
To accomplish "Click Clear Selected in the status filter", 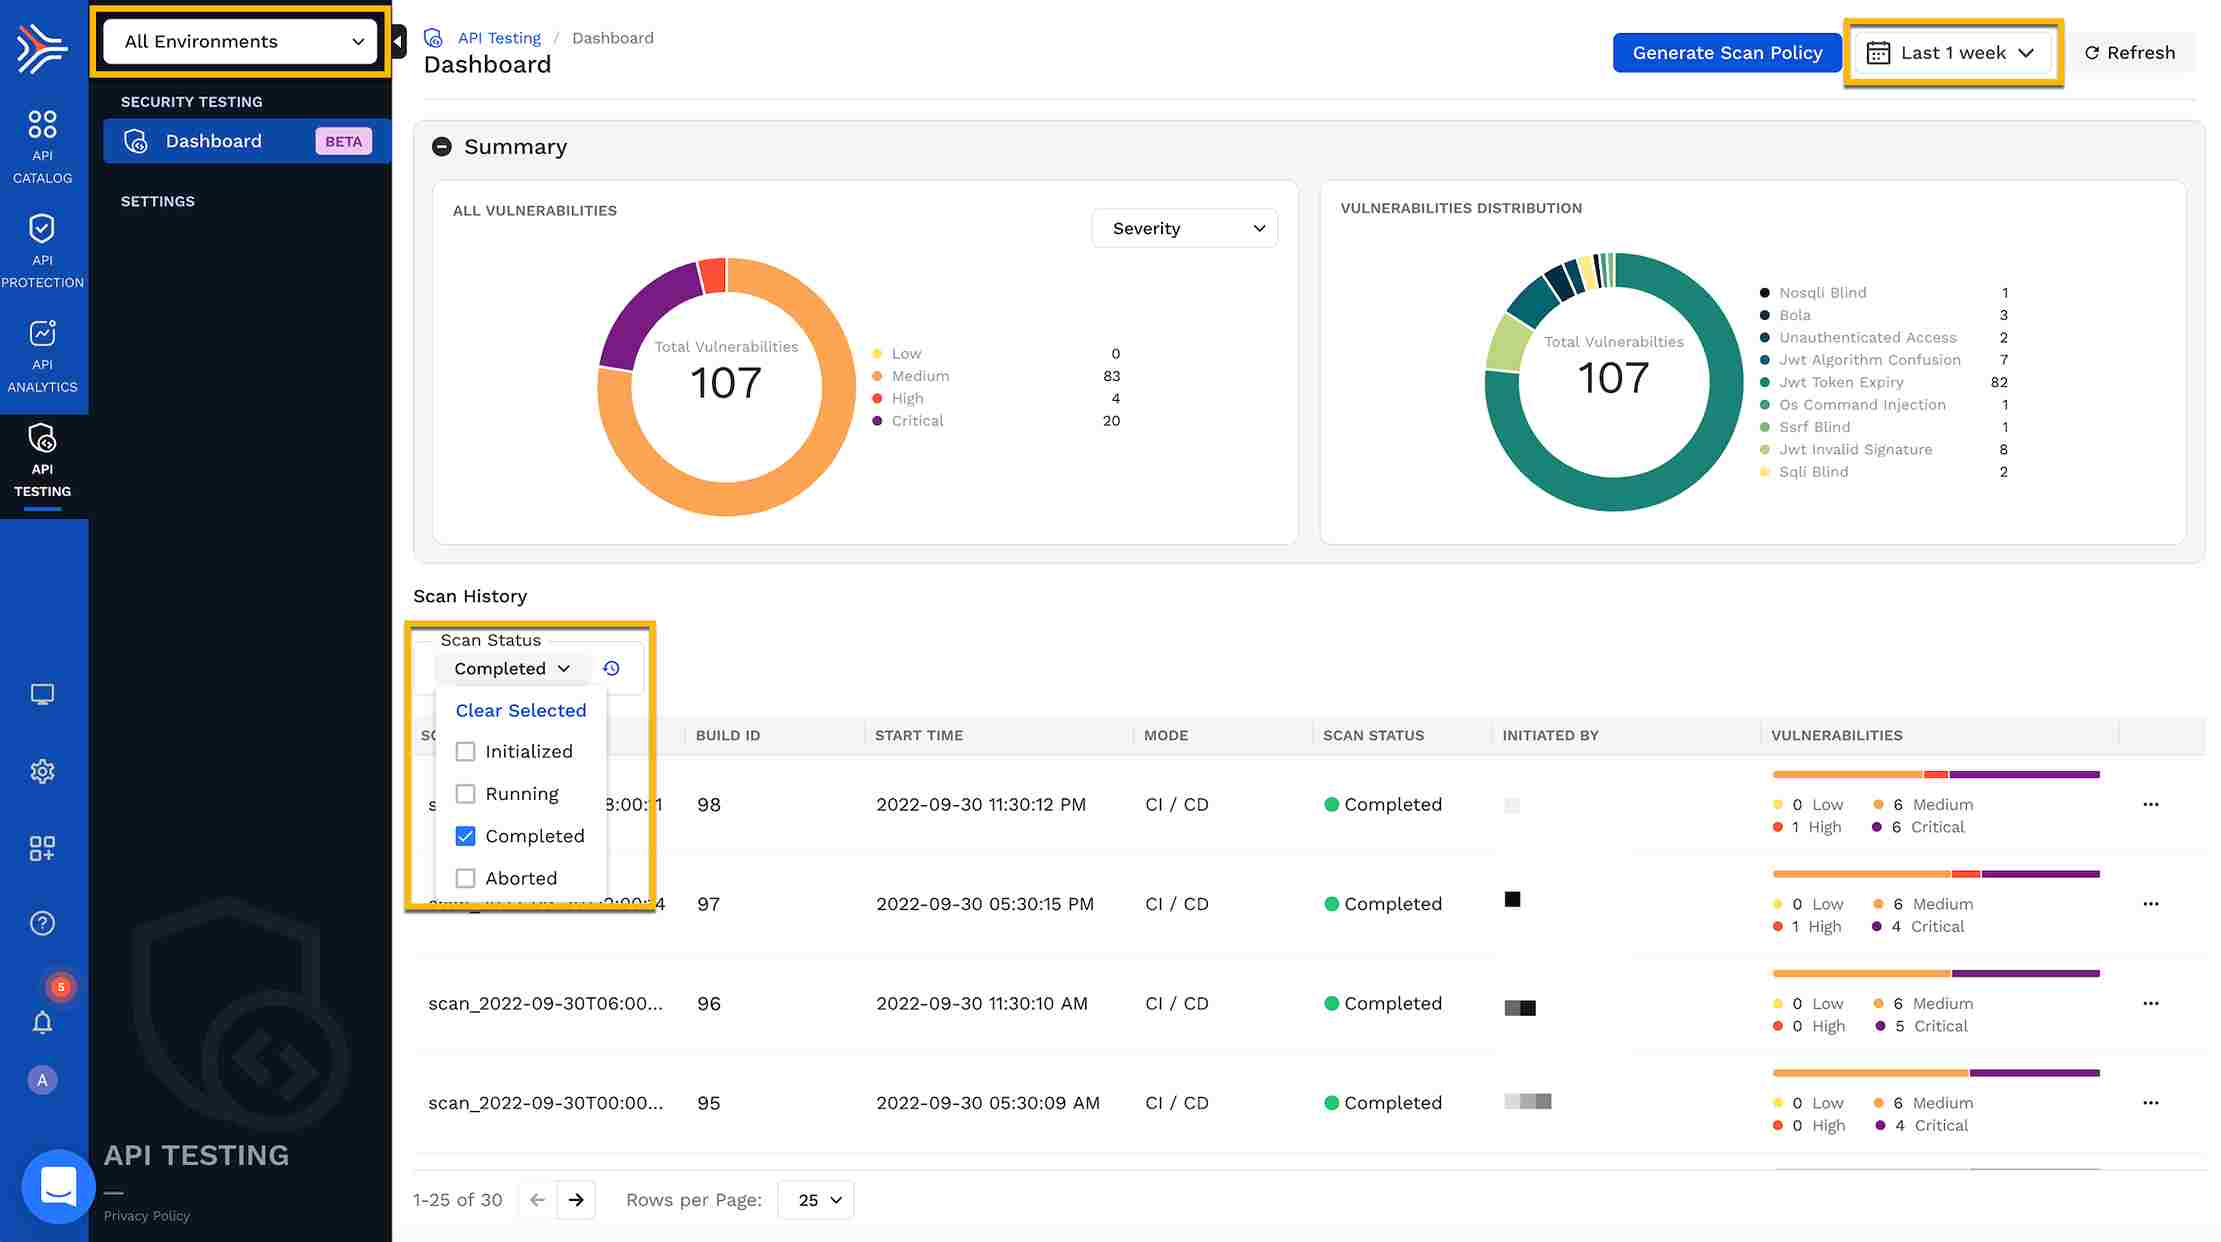I will click(520, 710).
